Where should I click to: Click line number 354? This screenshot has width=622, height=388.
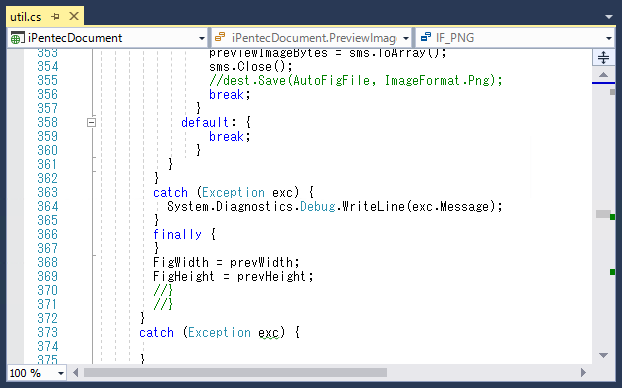[48, 66]
